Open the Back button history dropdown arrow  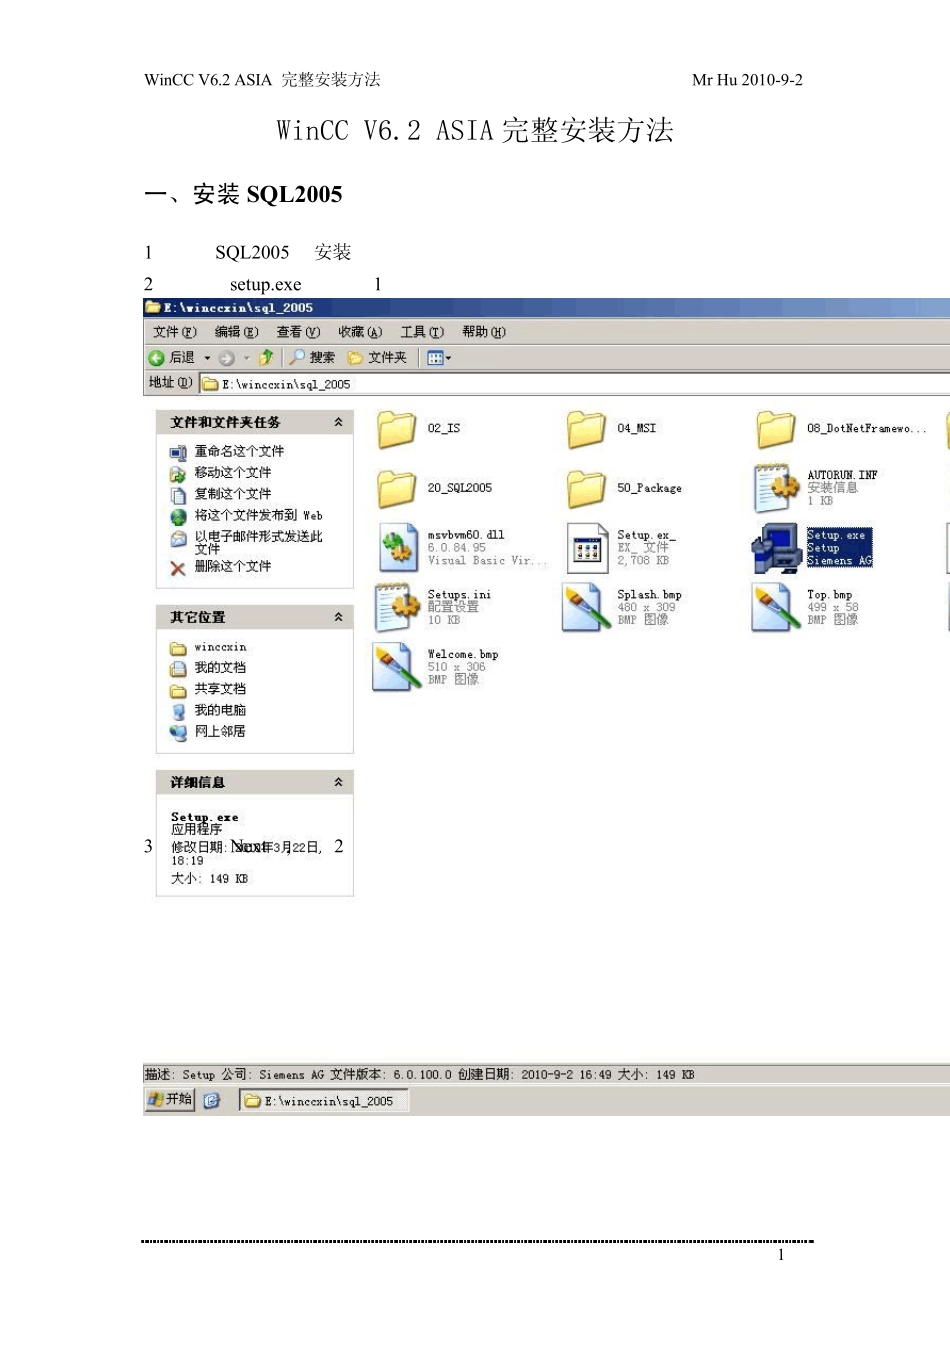pos(207,358)
